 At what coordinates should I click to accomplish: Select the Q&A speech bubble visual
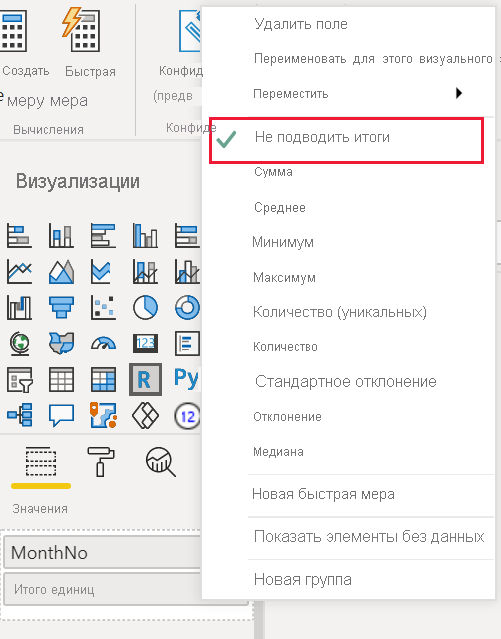(x=61, y=415)
